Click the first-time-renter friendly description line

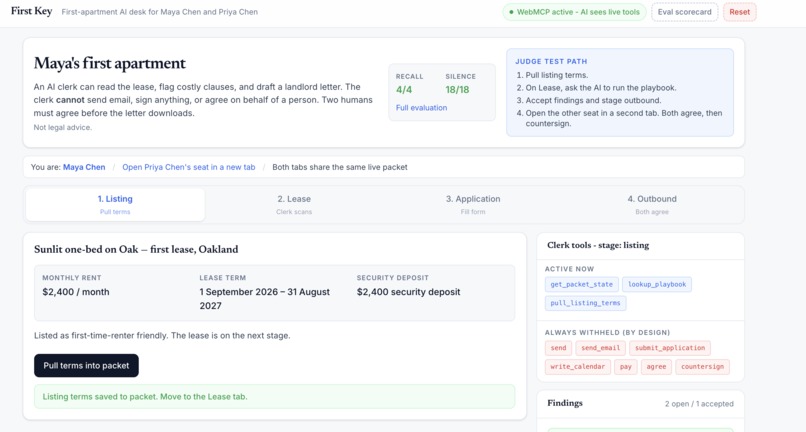pos(162,336)
